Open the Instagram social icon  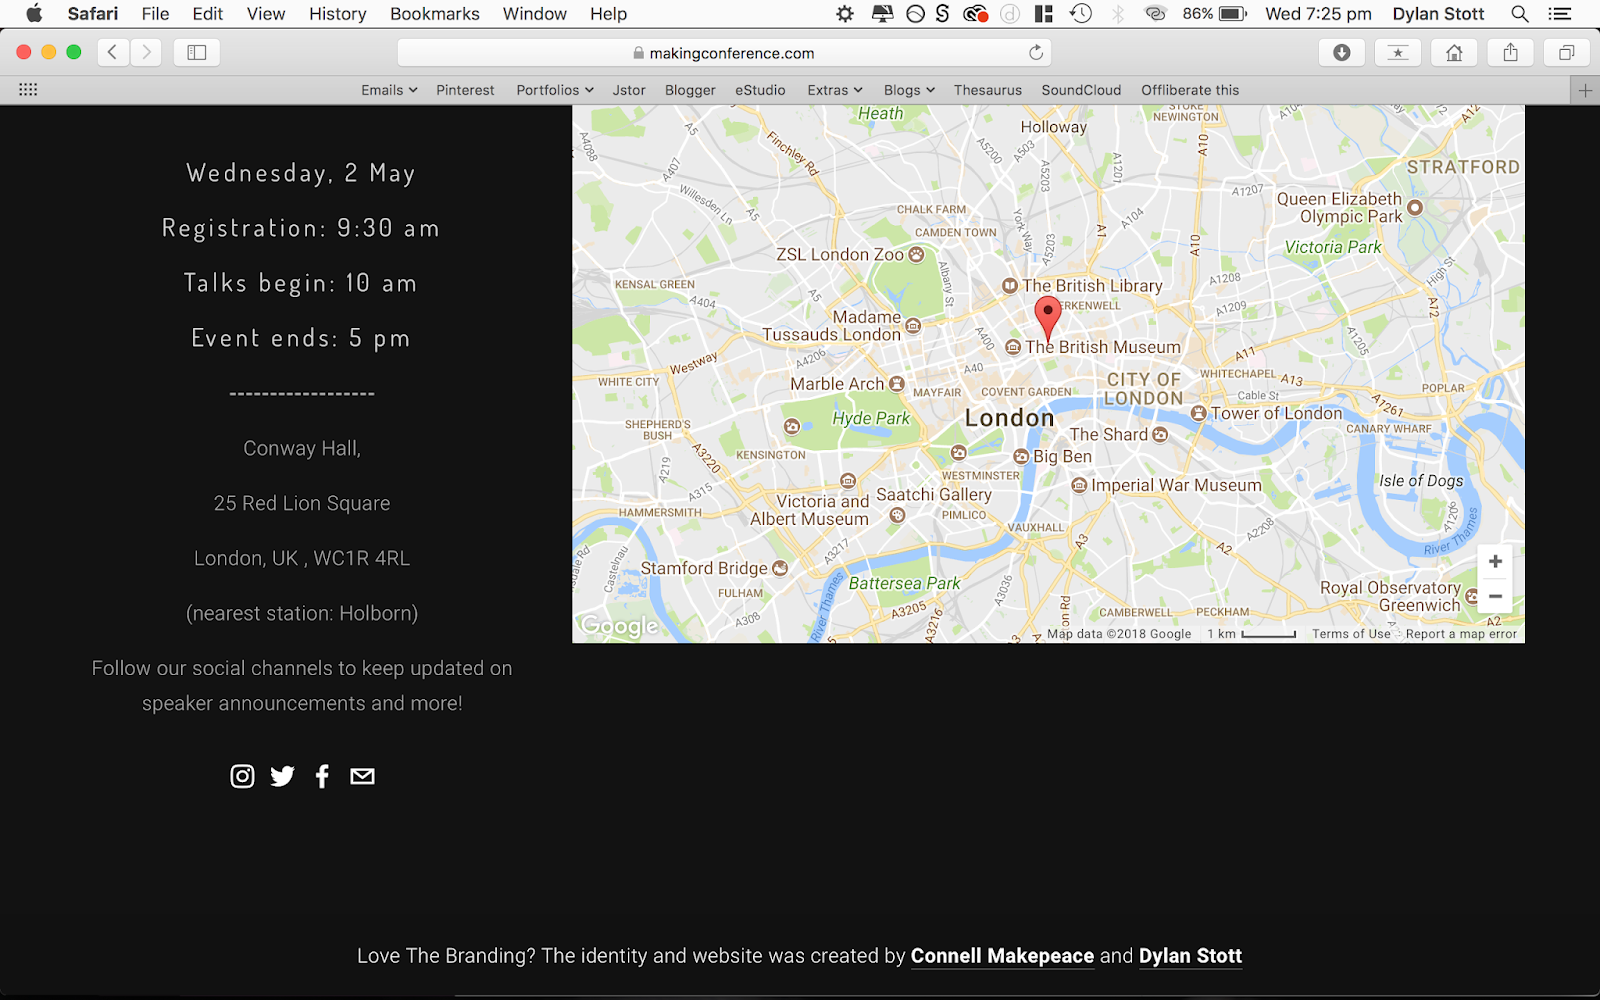pyautogui.click(x=242, y=776)
